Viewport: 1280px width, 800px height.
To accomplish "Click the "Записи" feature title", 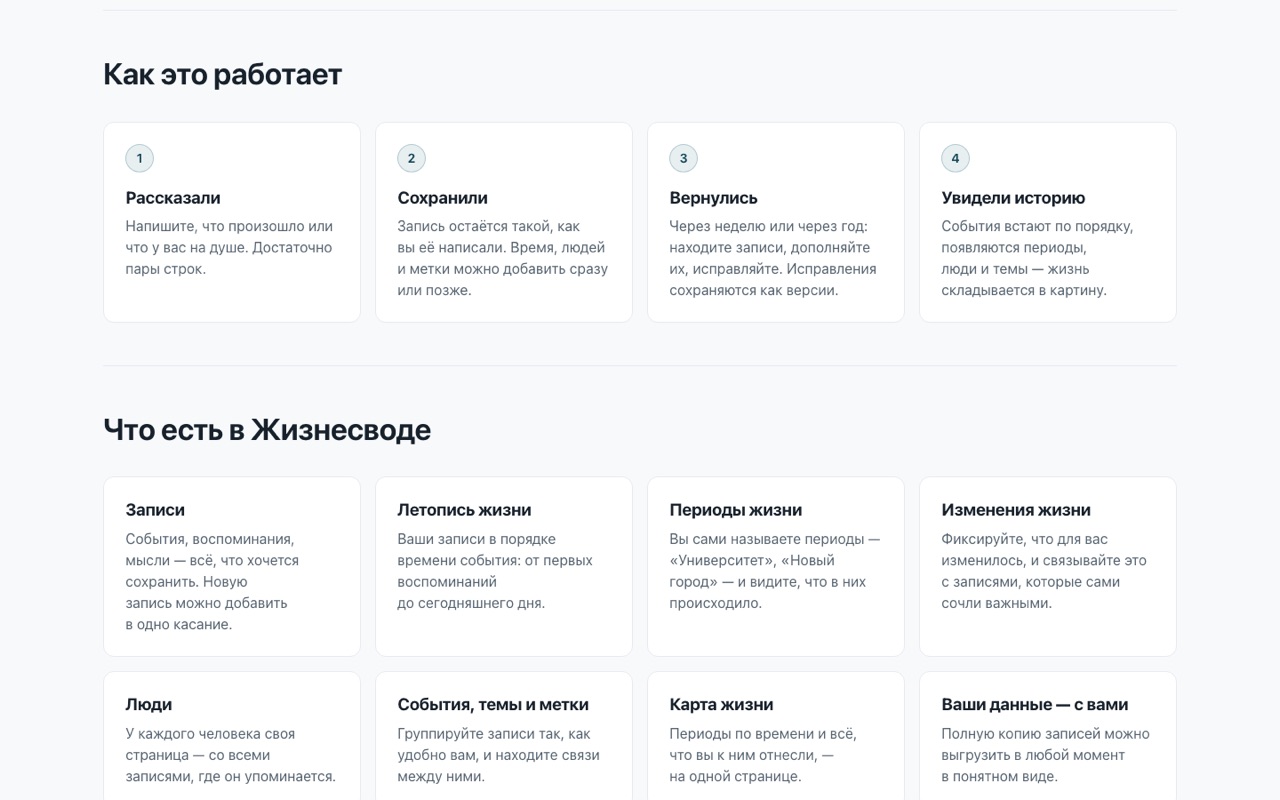I will click(155, 510).
